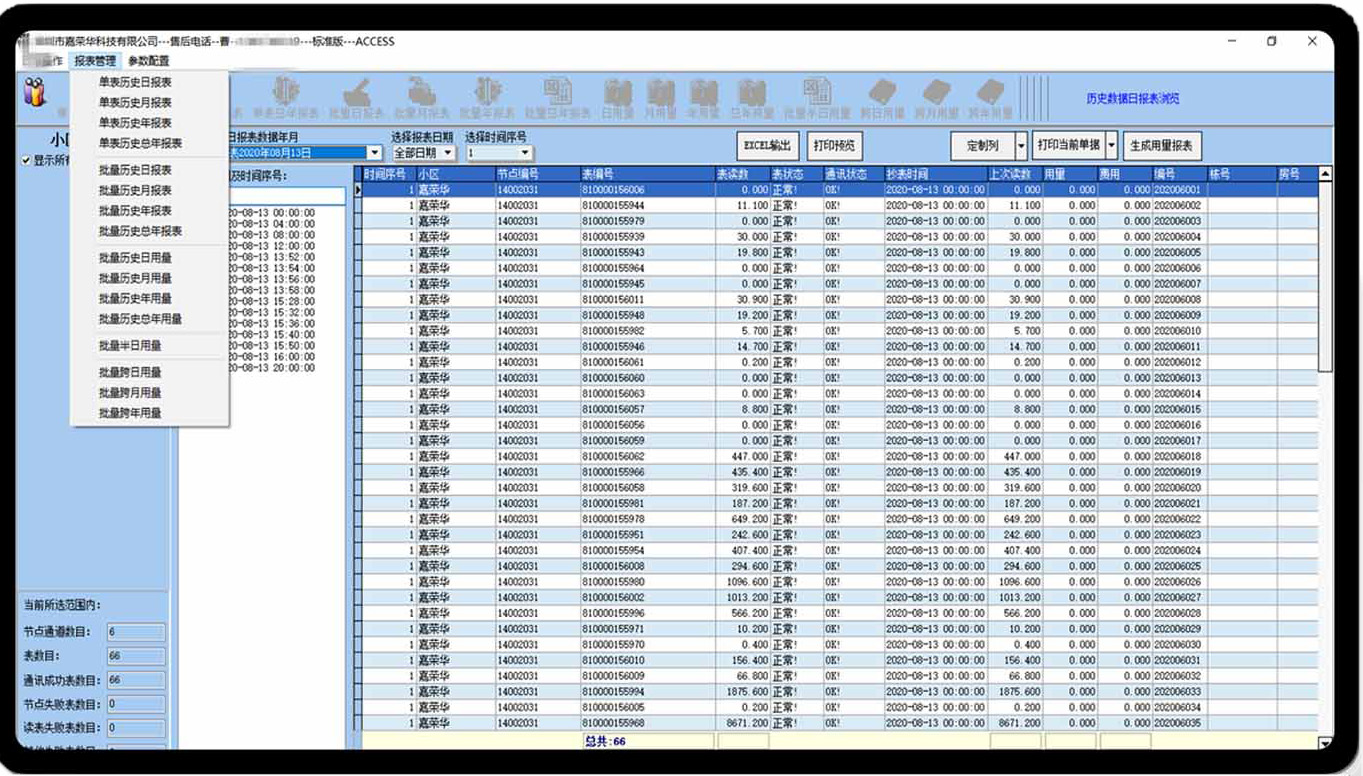Click the 跨年用量 toolbar icon
The width and height of the screenshot is (1363, 776).
click(x=990, y=98)
